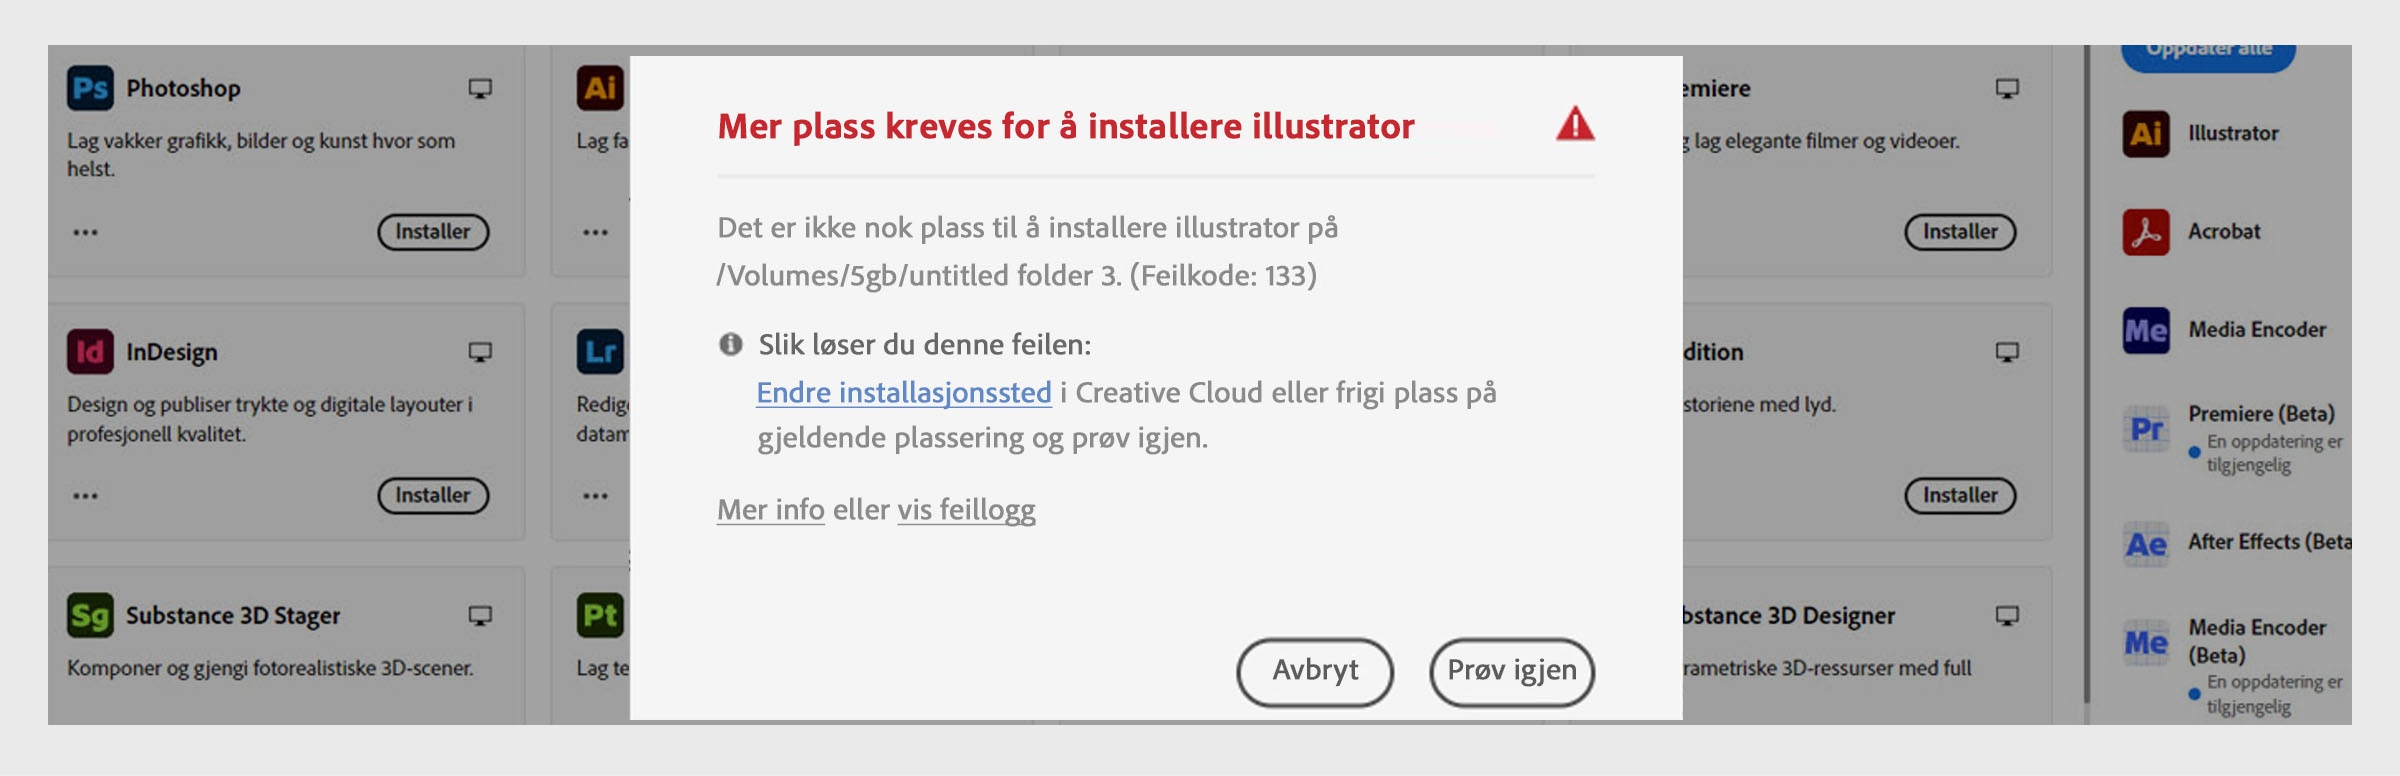2400x776 pixels.
Task: Click the InDesign app icon
Action: (x=91, y=352)
